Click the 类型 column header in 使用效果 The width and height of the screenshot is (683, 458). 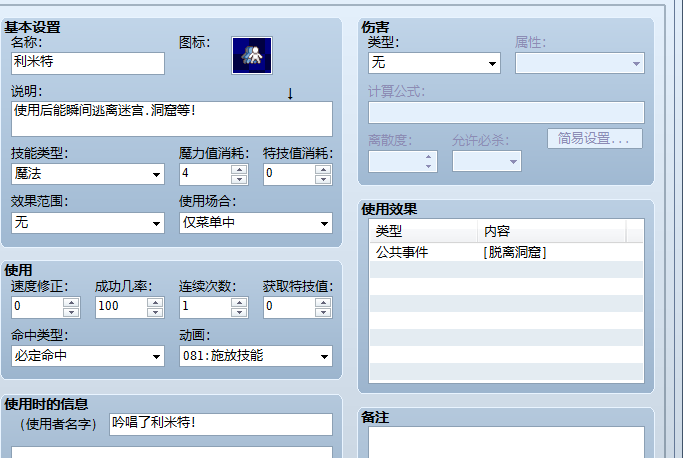click(x=423, y=231)
